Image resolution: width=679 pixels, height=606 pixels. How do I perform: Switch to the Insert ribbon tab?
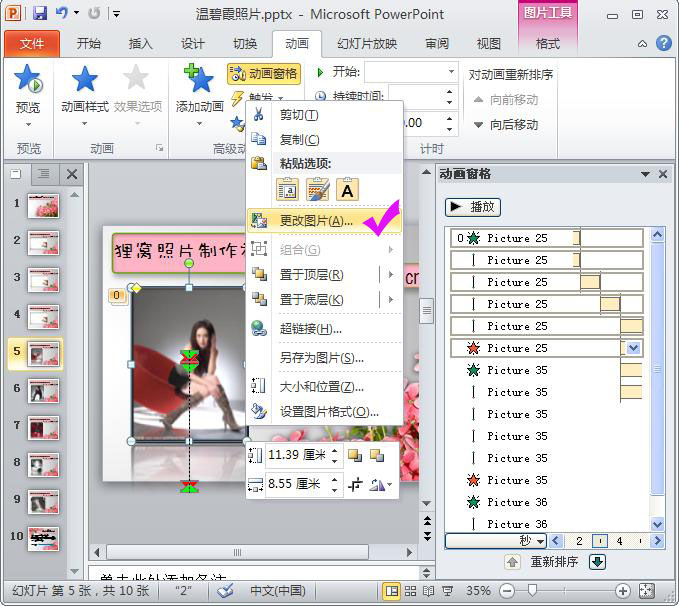[141, 44]
